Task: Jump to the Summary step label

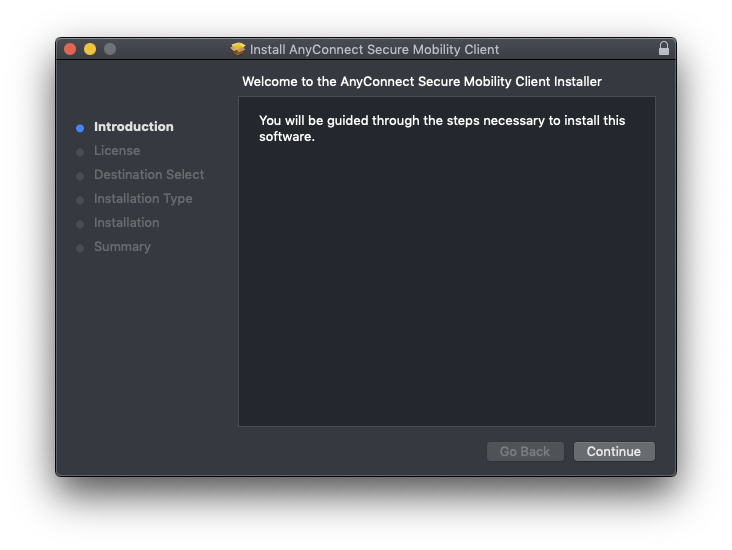Action: tap(122, 247)
